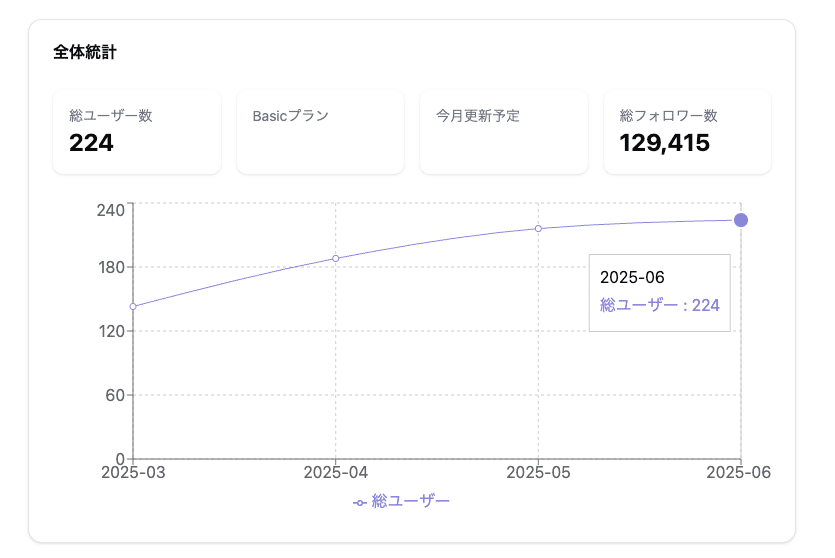Click the 2025-03 x-axis label
The height and width of the screenshot is (558, 835).
[133, 472]
